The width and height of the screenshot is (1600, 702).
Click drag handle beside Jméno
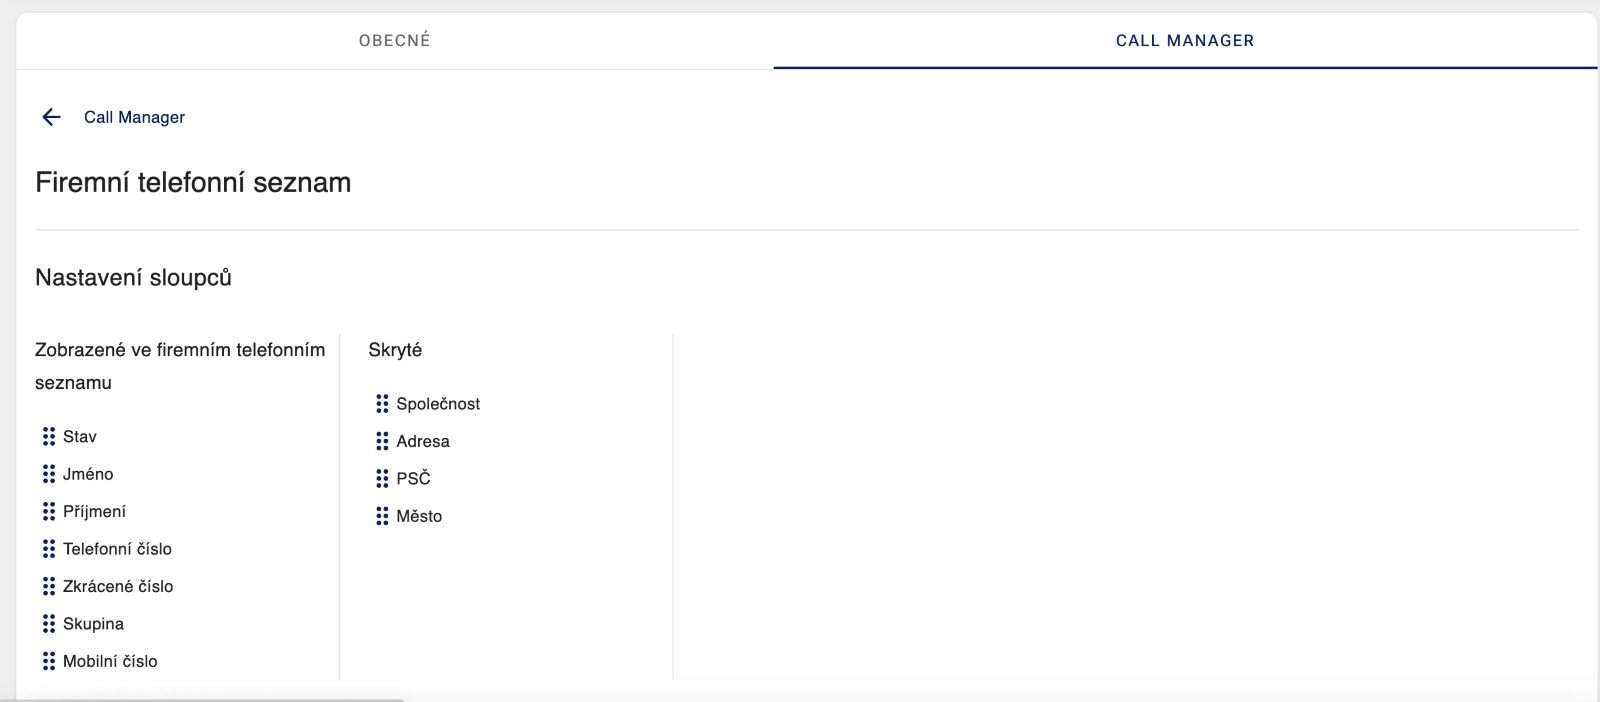point(49,474)
